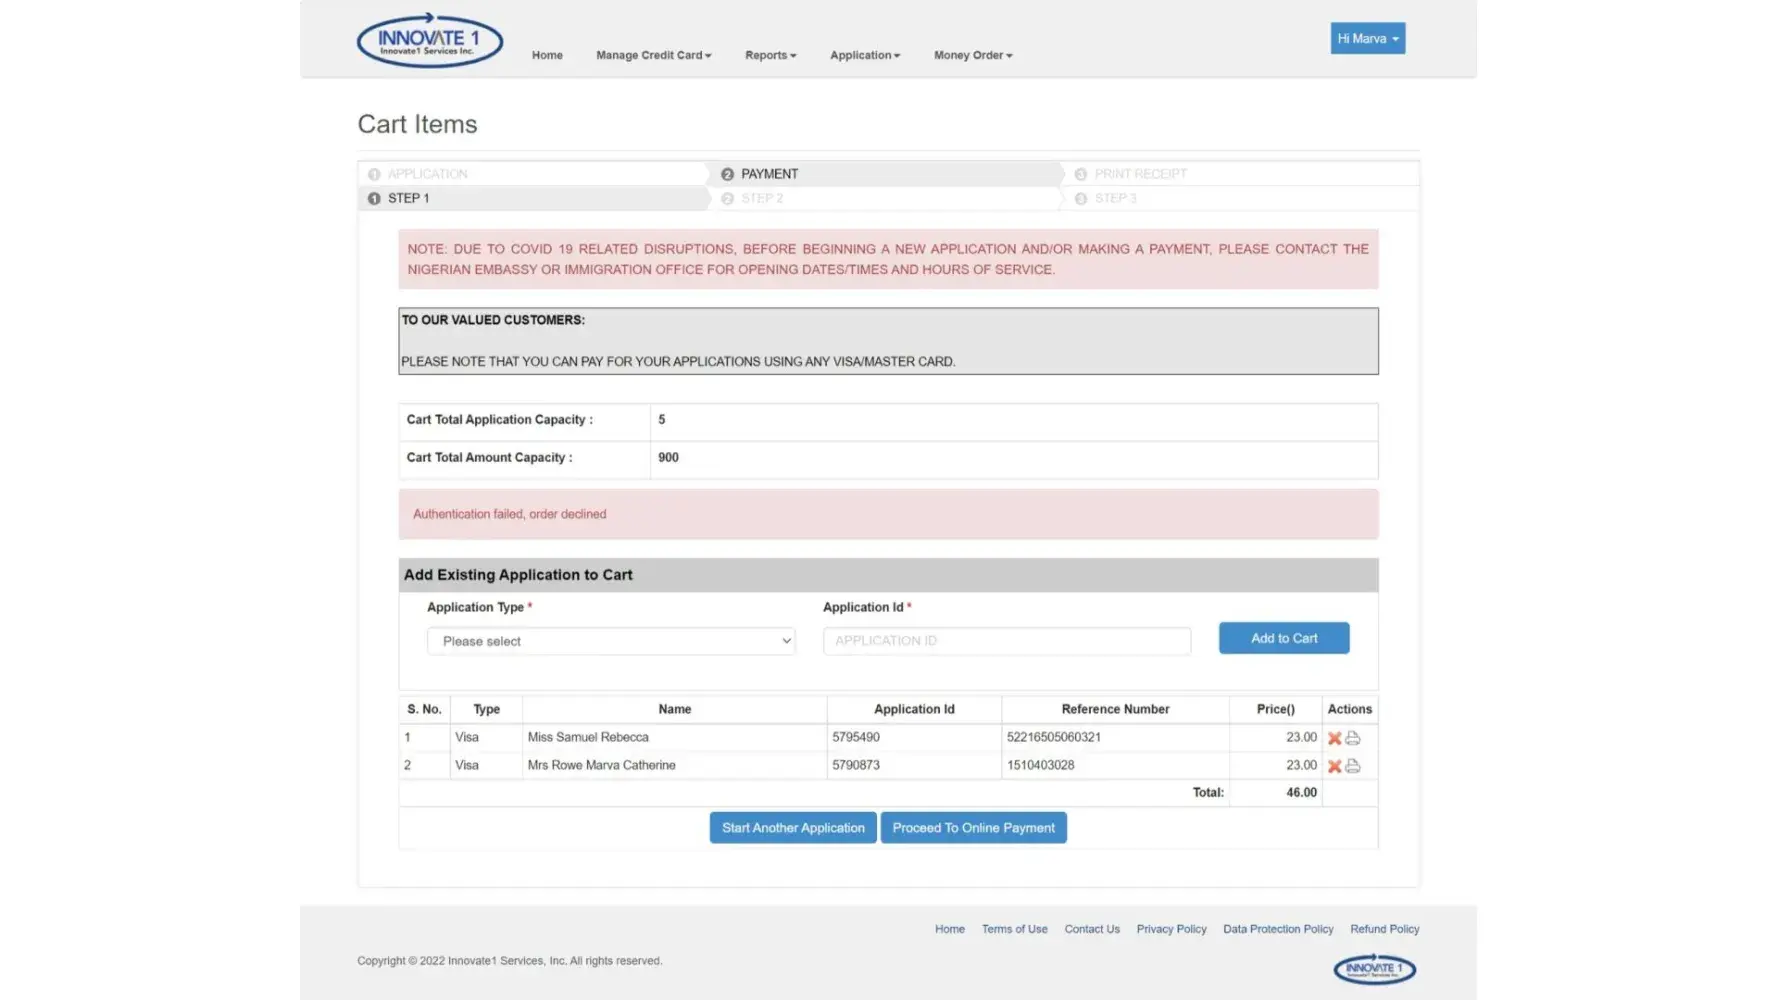Viewport: 1778px width, 1000px height.
Task: Open the Hi Marva user dropdown
Action: tap(1367, 38)
